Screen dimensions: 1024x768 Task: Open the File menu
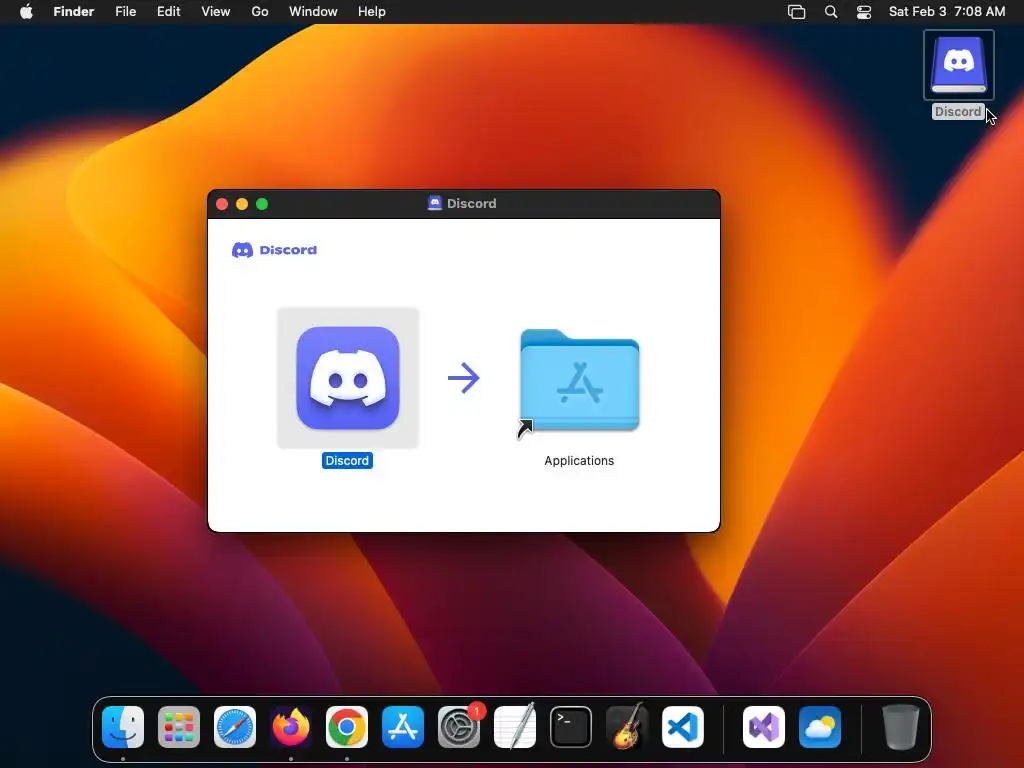(x=125, y=12)
